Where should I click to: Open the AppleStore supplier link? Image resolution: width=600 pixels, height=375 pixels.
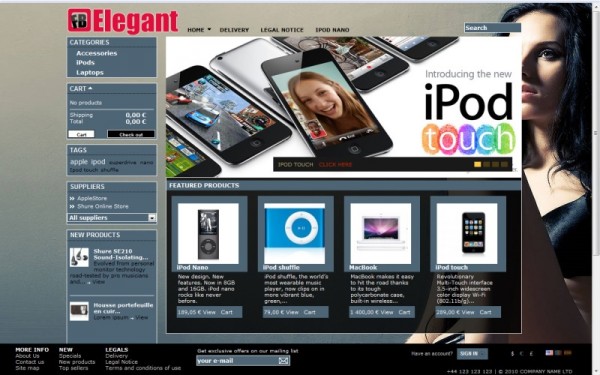click(x=92, y=198)
